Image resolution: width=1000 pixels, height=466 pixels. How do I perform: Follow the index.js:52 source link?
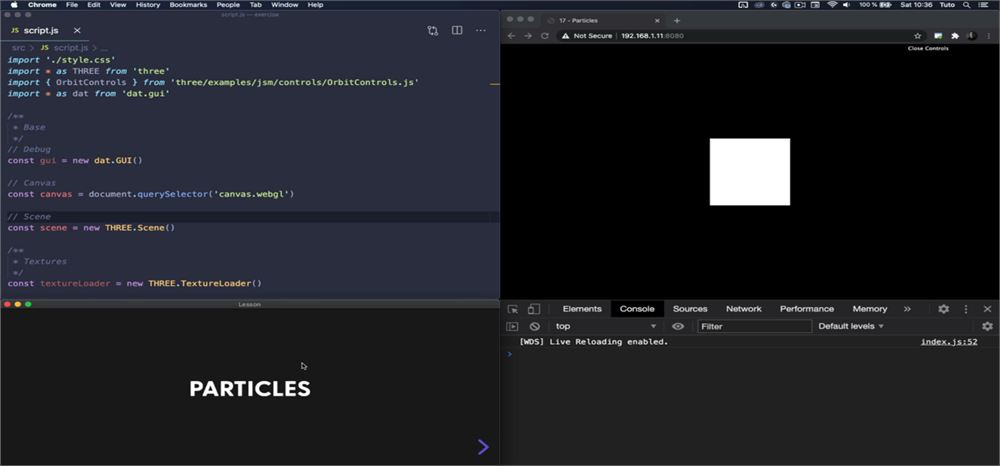tap(949, 342)
